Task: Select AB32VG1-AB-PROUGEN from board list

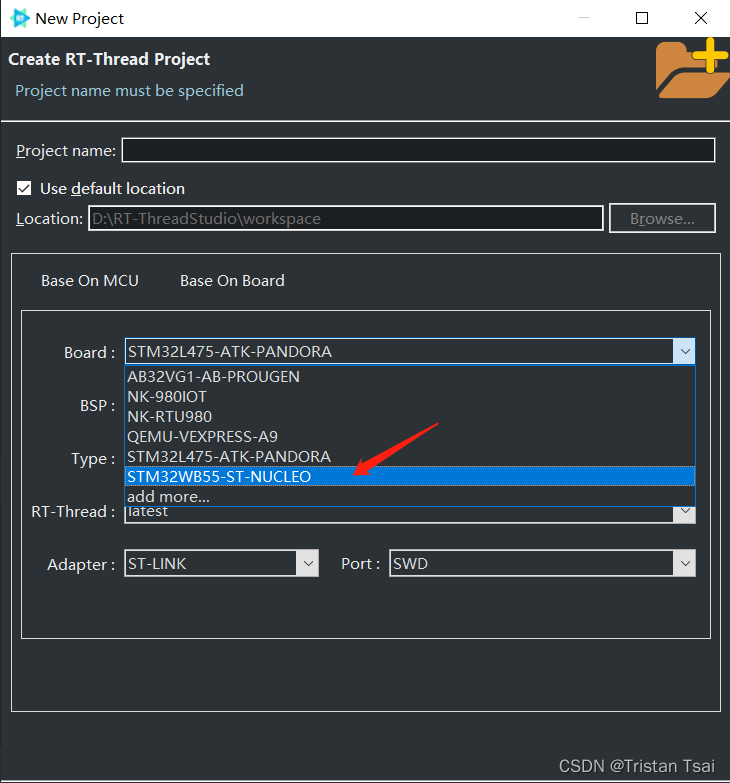Action: (409, 377)
